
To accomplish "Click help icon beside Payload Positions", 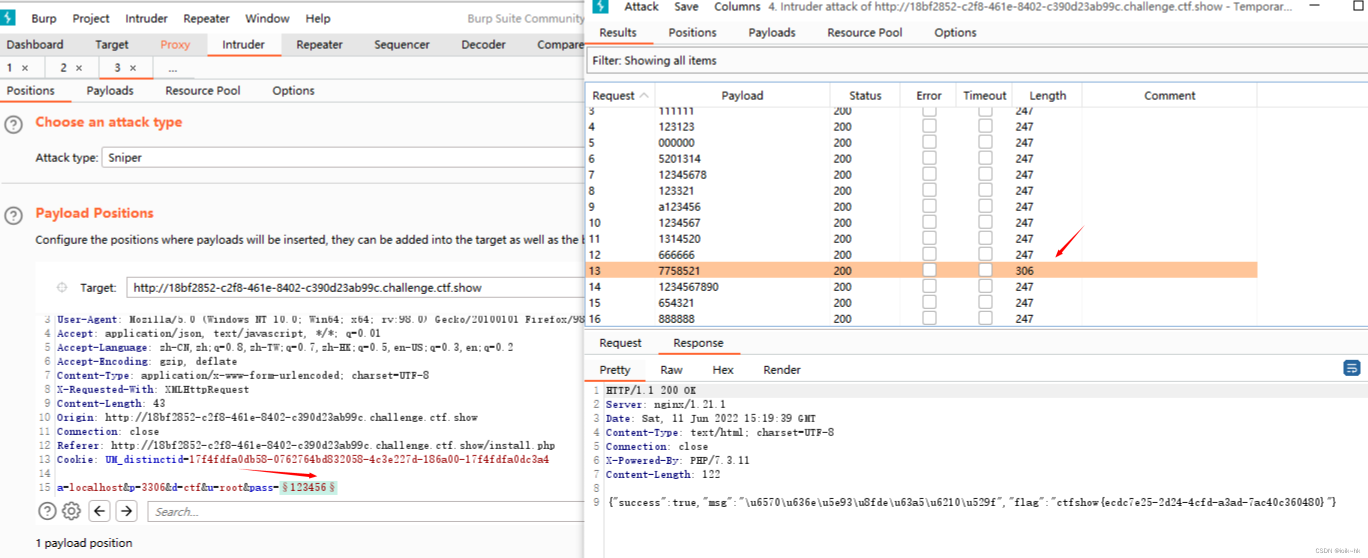I will (x=13, y=215).
